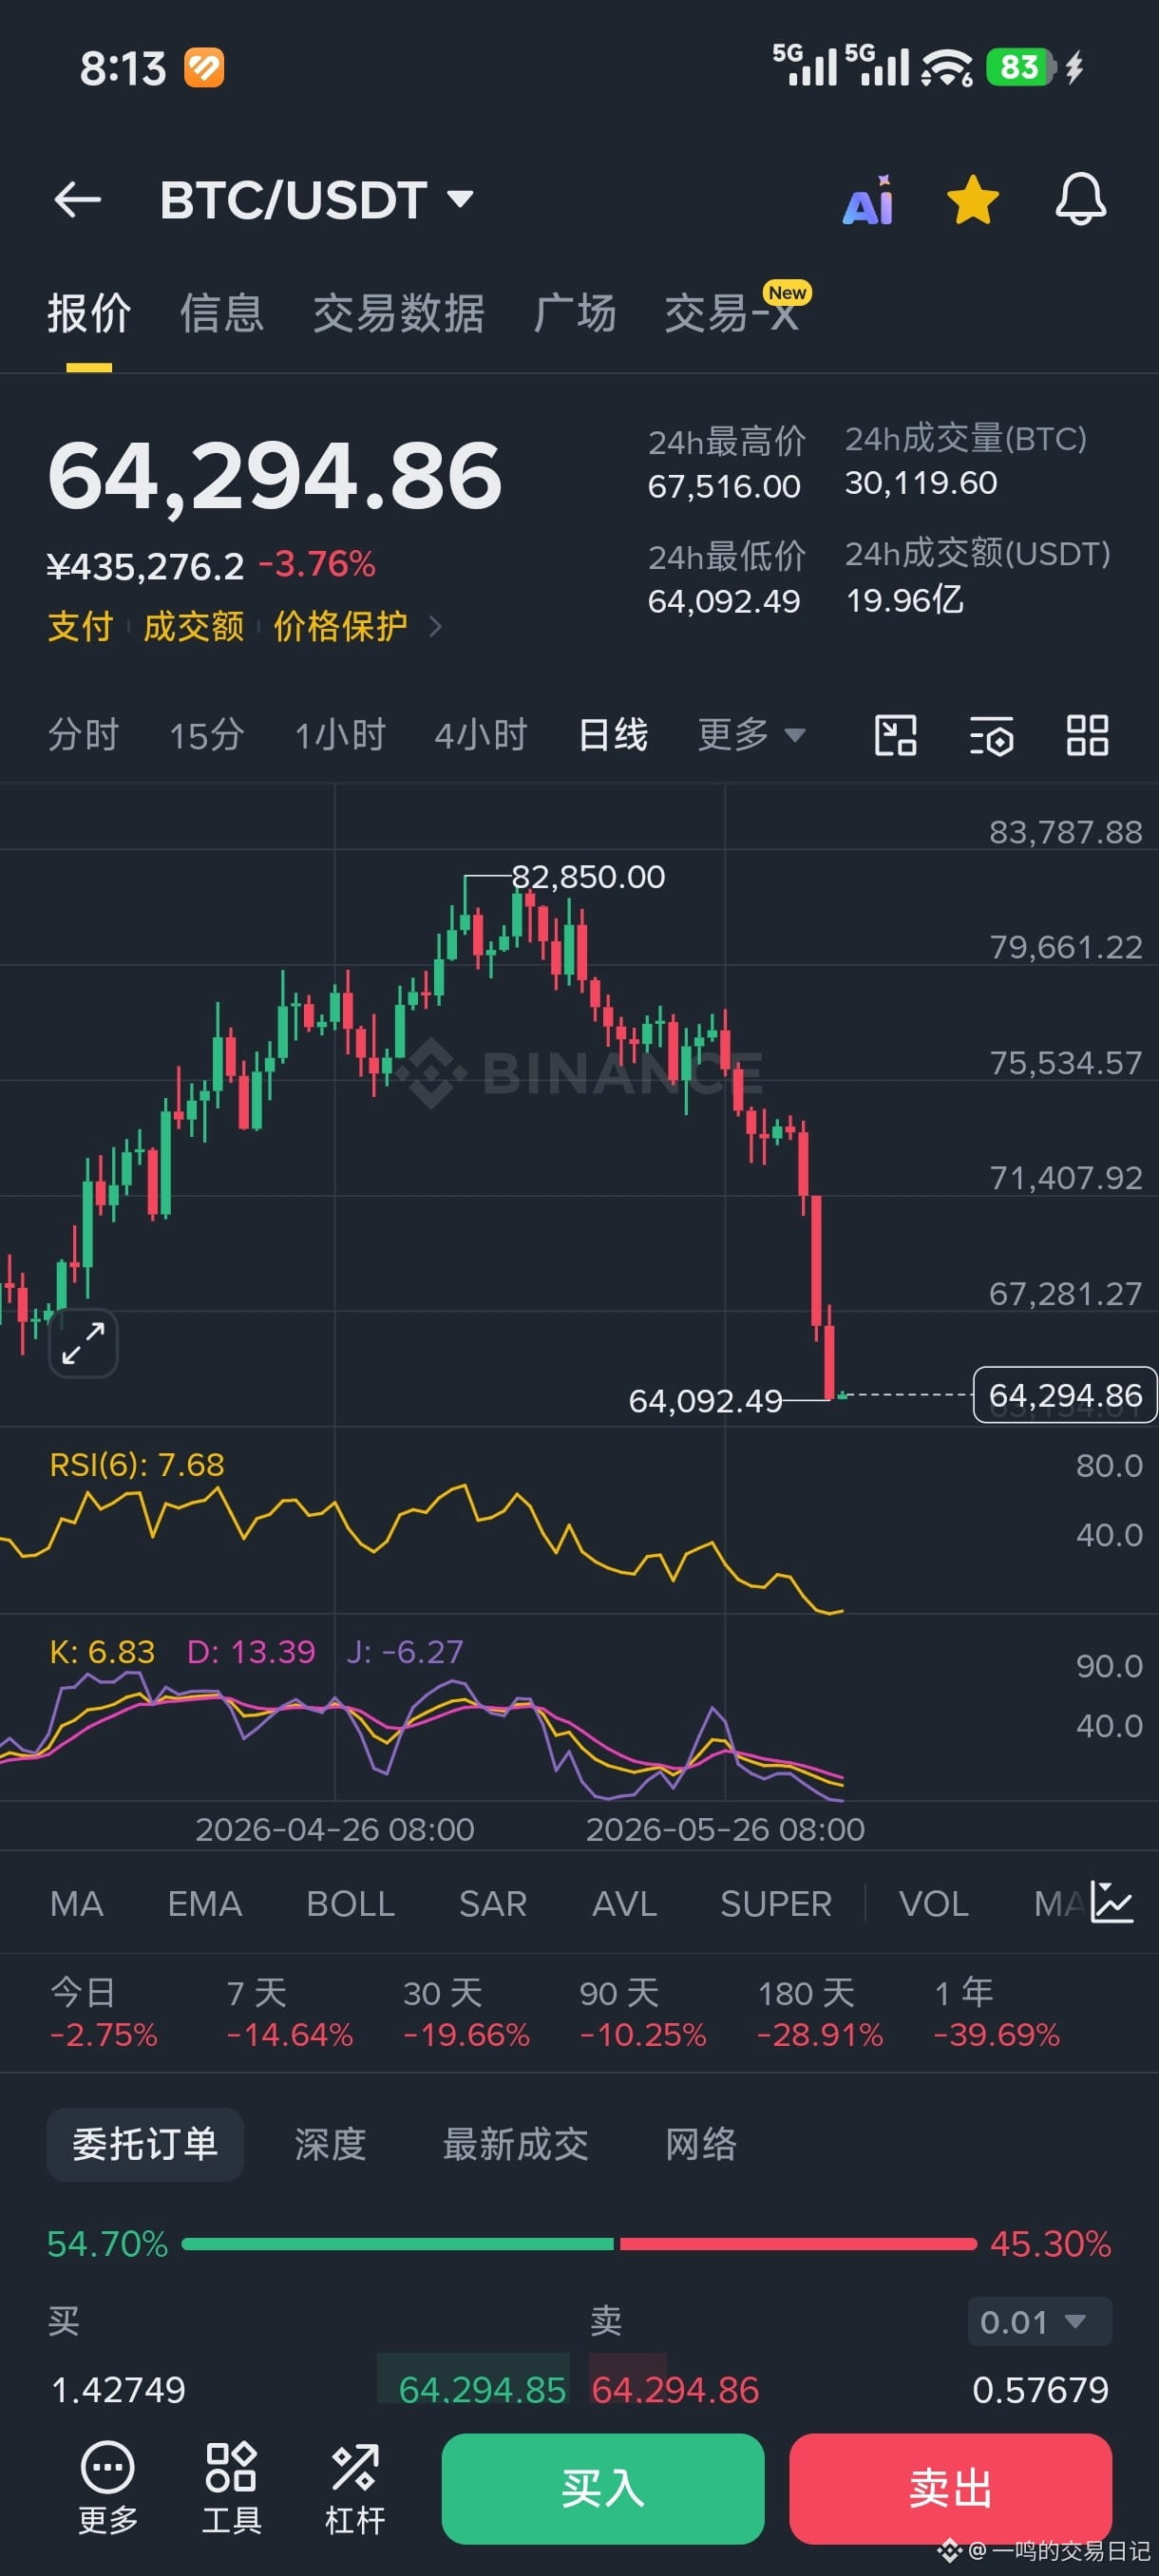The height and width of the screenshot is (2576, 1159).
Task: Toggle the EMA indicator
Action: (205, 1903)
